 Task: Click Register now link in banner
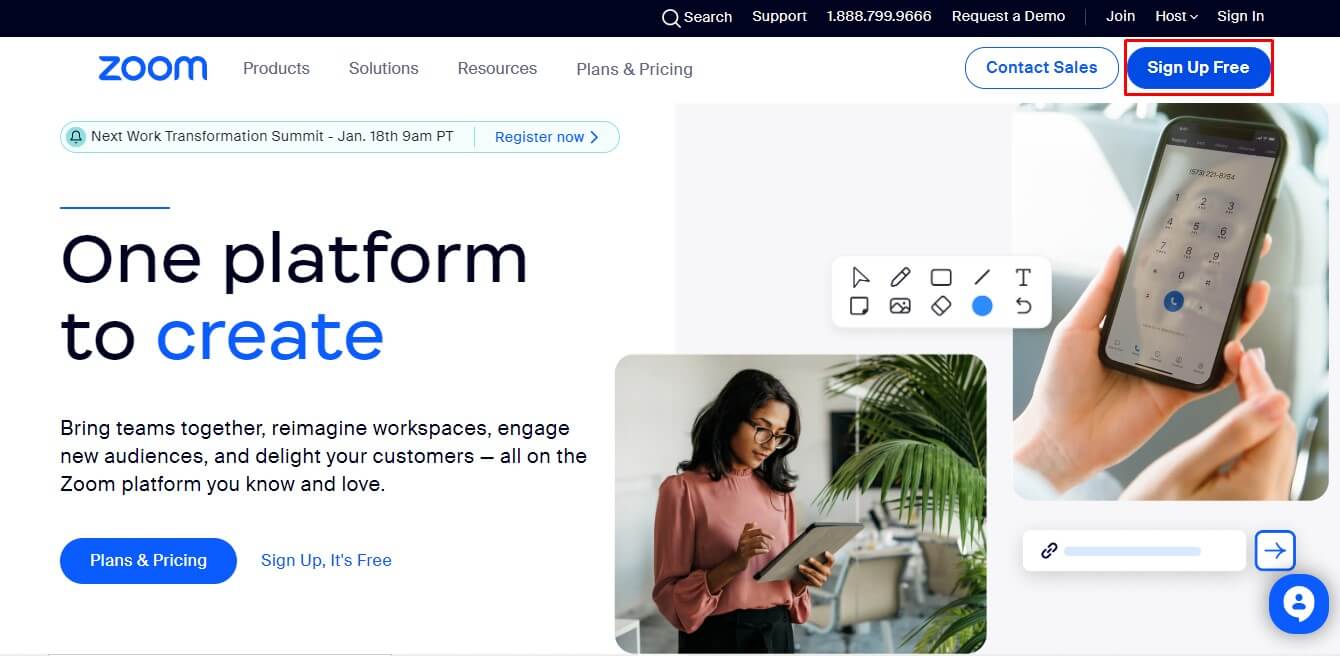click(547, 137)
